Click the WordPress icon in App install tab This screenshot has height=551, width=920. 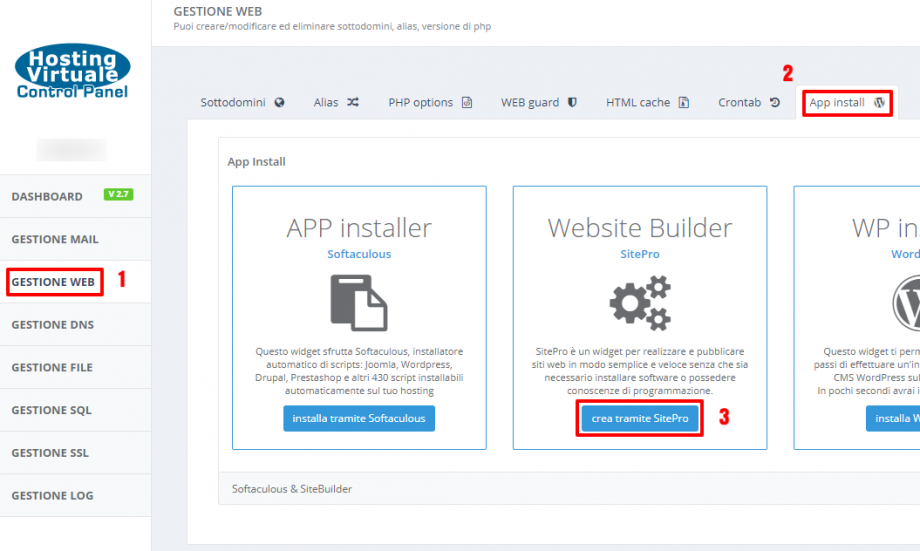(879, 102)
